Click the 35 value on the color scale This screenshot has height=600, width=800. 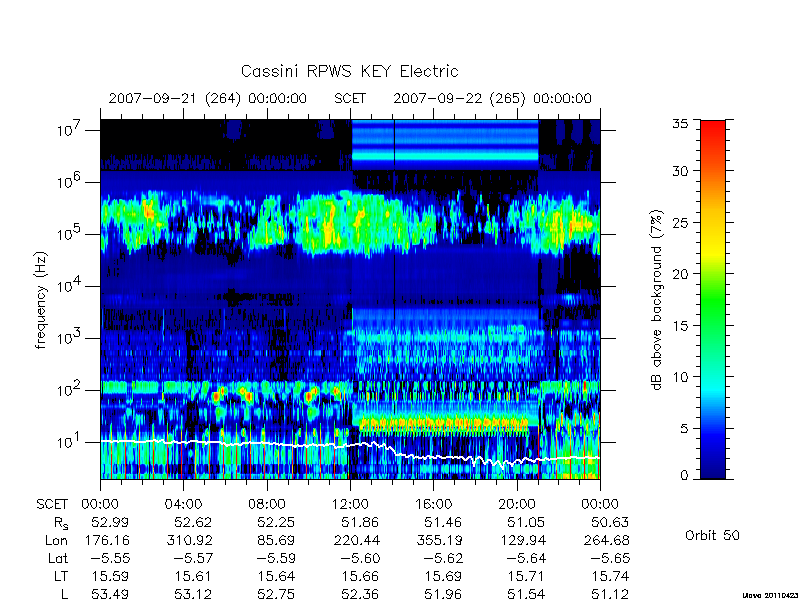pos(680,124)
